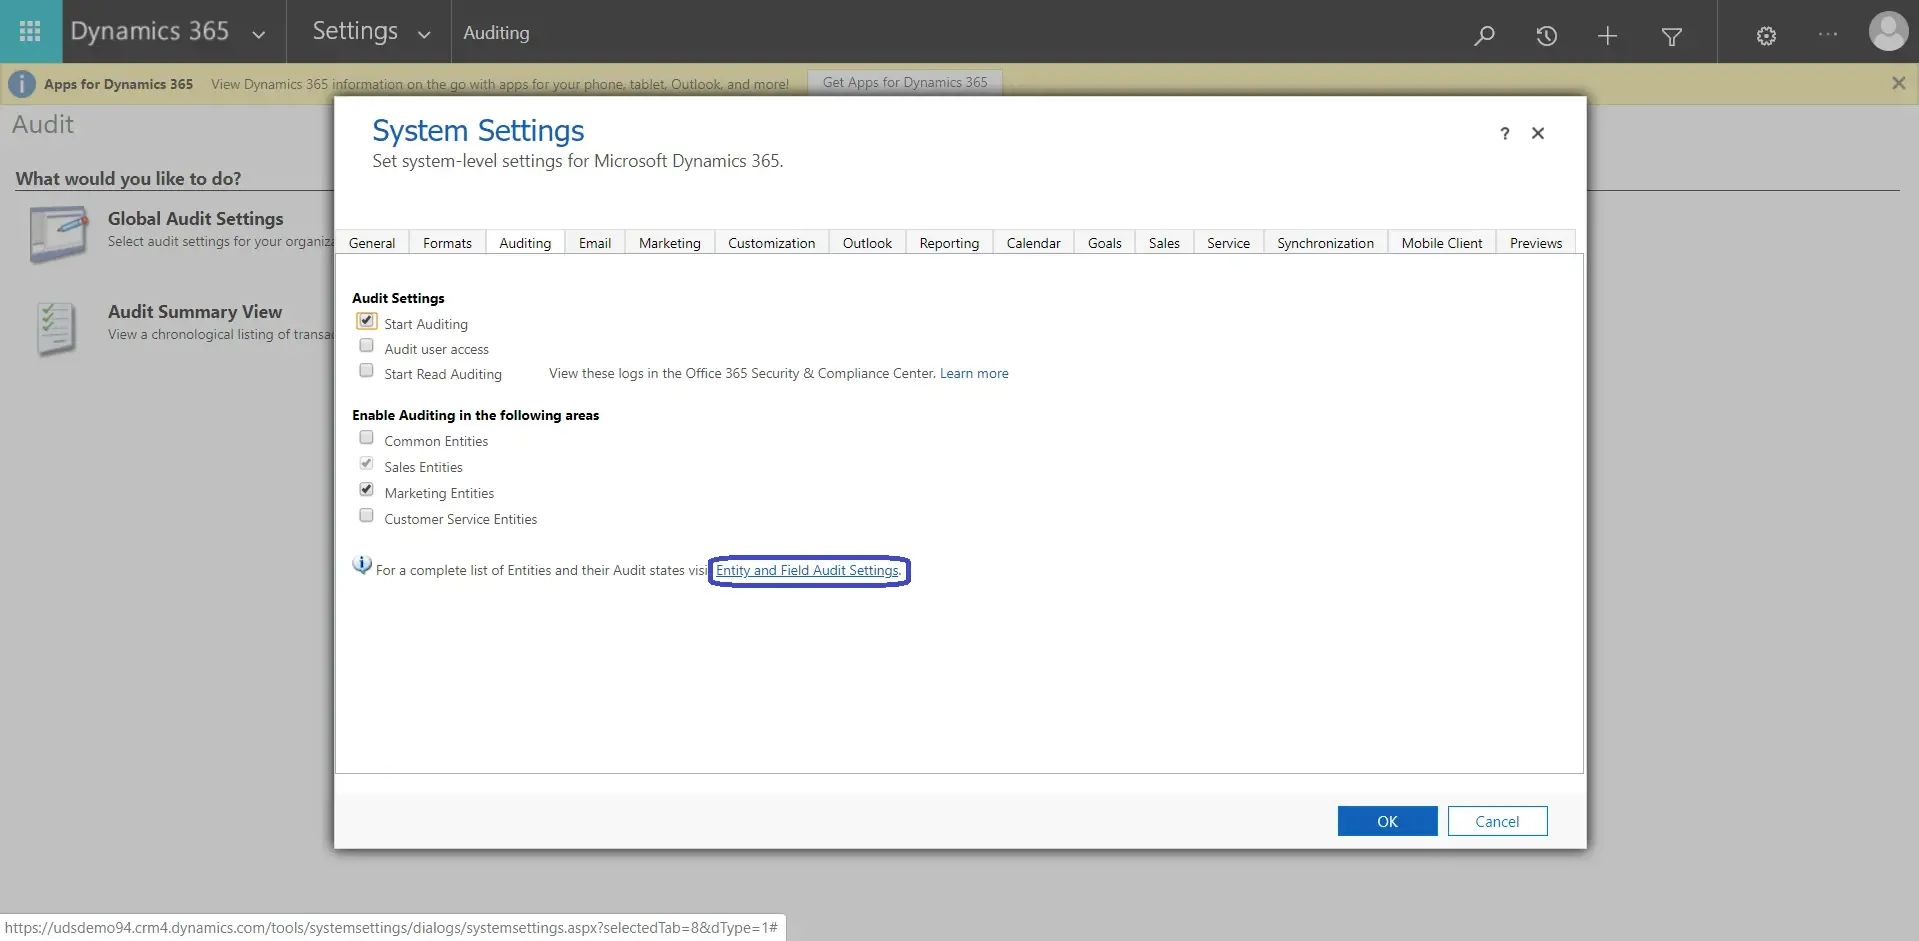Open the app launcher waffle icon
Image resolution: width=1919 pixels, height=941 pixels.
click(x=30, y=31)
